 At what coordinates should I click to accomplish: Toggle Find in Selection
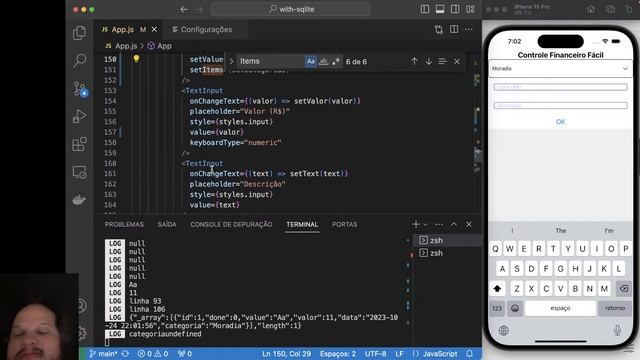coord(442,61)
